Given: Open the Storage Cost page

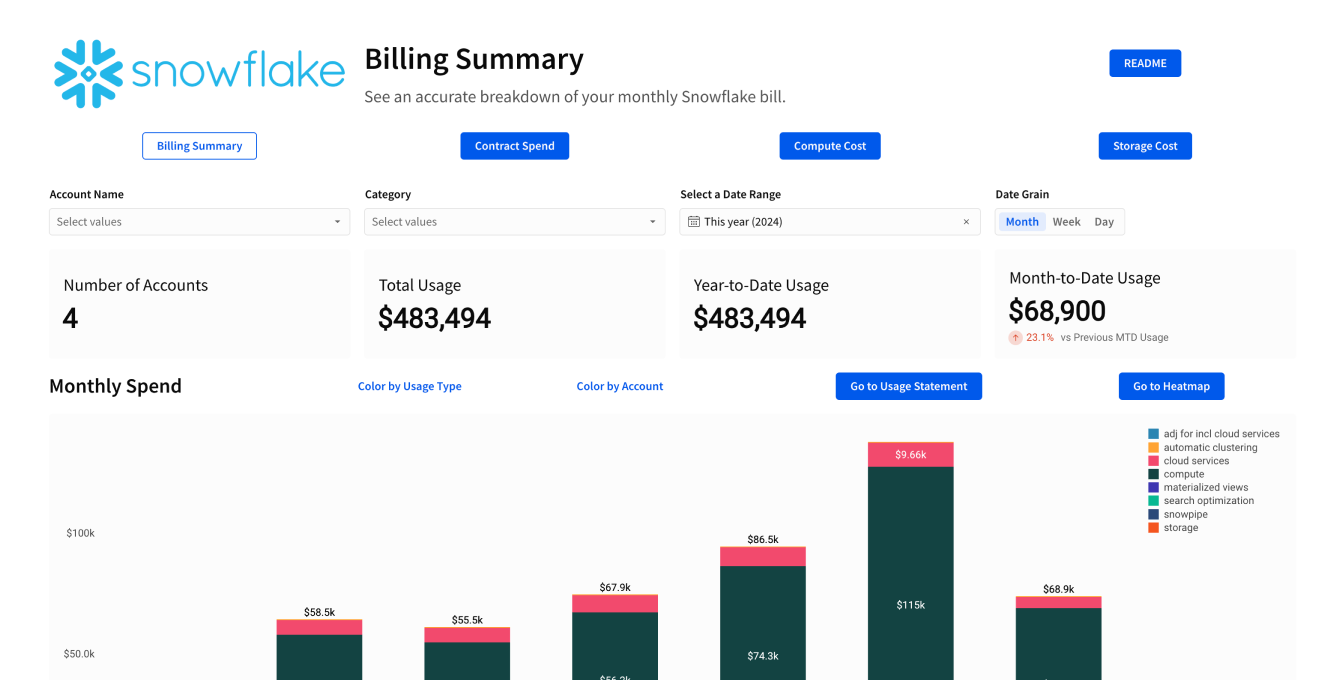Looking at the screenshot, I should [x=1145, y=146].
